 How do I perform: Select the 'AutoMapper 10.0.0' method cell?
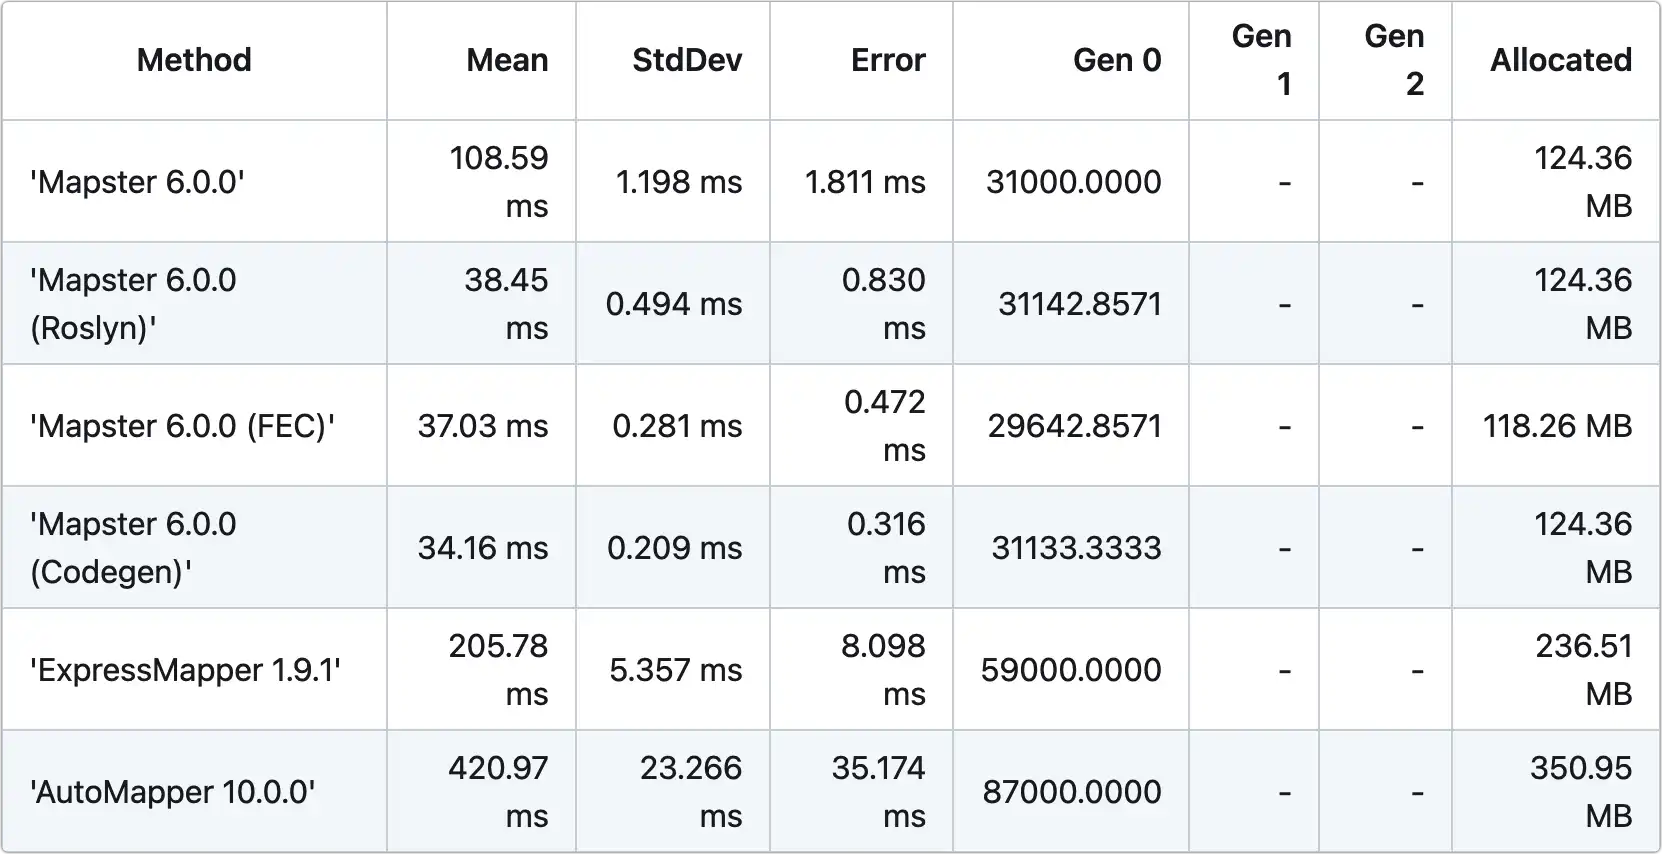point(172,792)
